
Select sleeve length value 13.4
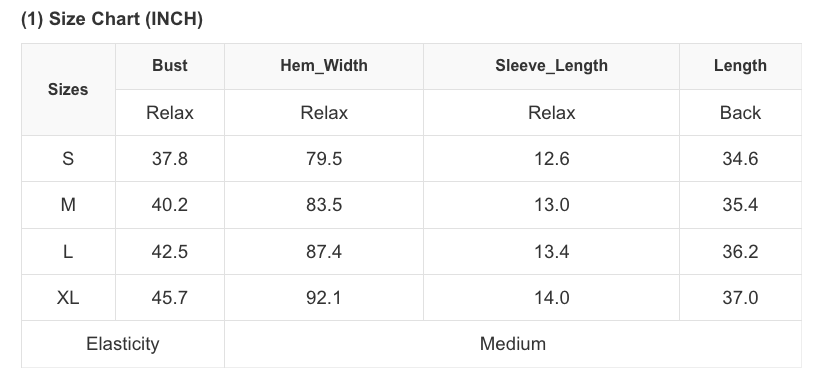point(551,251)
